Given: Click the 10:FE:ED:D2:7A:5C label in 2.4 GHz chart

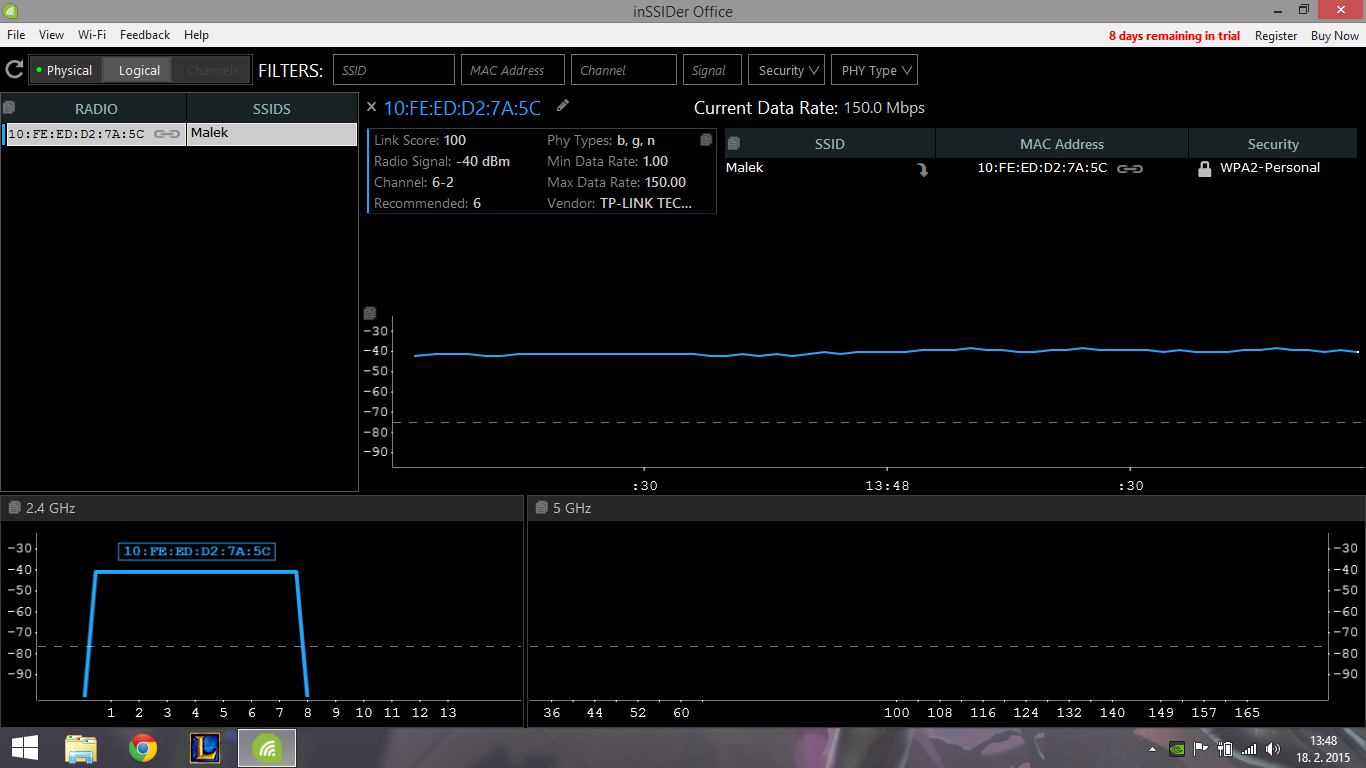Looking at the screenshot, I should pyautogui.click(x=197, y=551).
